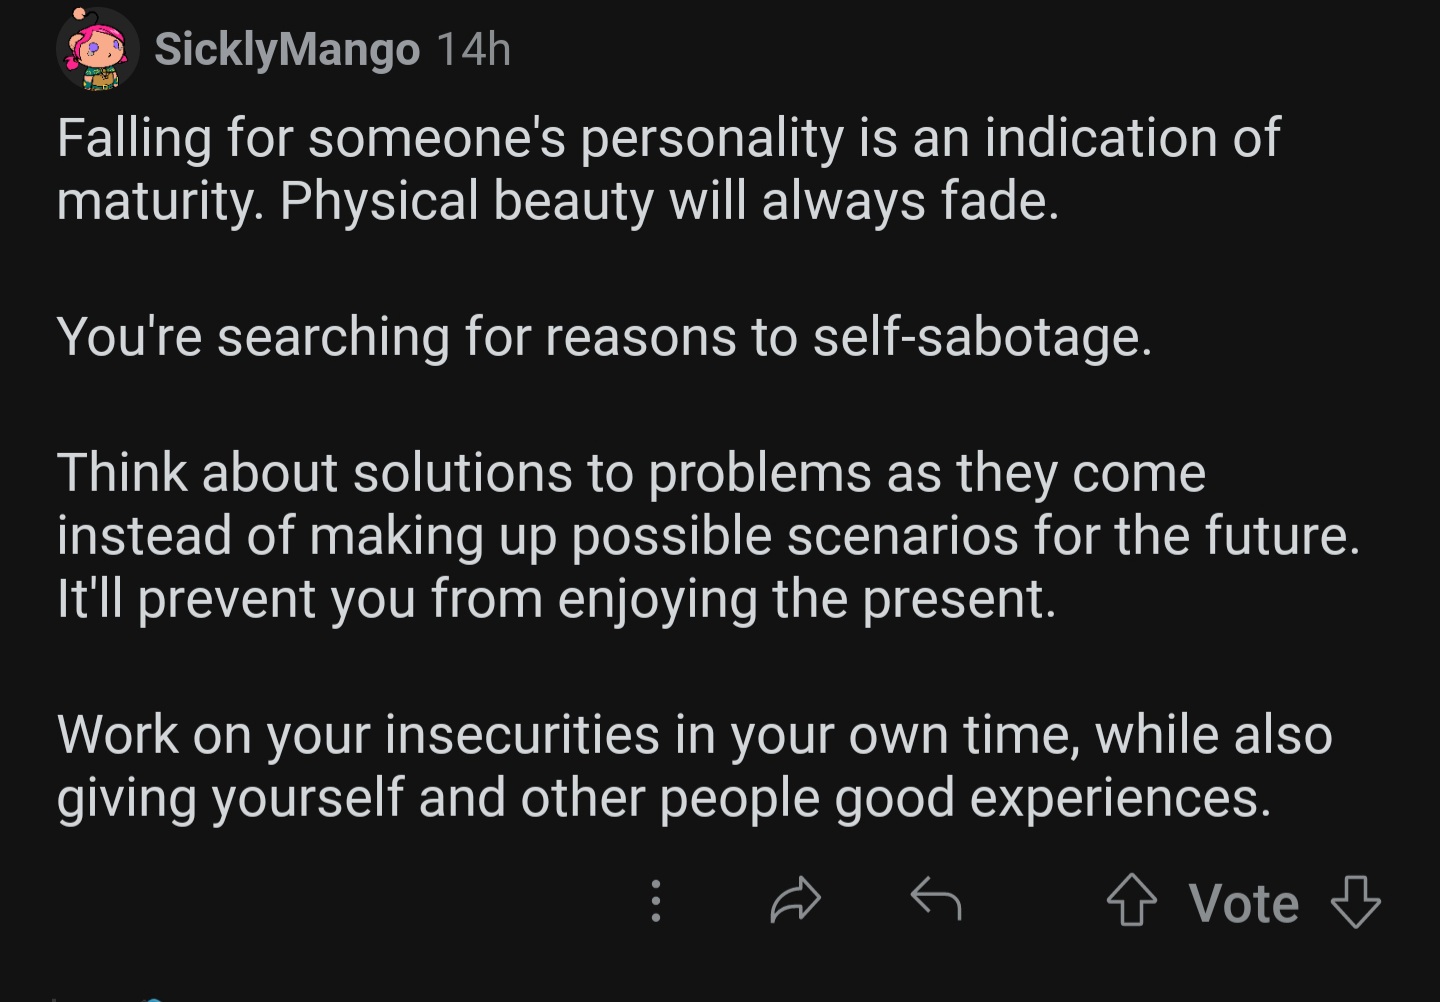1440x1002 pixels.
Task: Open SicklyMango's avatar picture
Action: 97,49
